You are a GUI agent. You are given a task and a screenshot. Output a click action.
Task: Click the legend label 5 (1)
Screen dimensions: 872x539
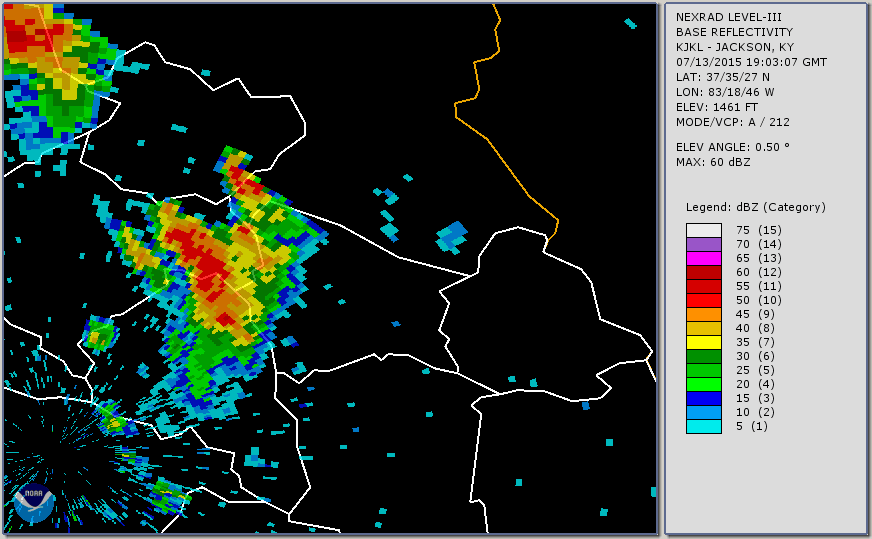(752, 427)
